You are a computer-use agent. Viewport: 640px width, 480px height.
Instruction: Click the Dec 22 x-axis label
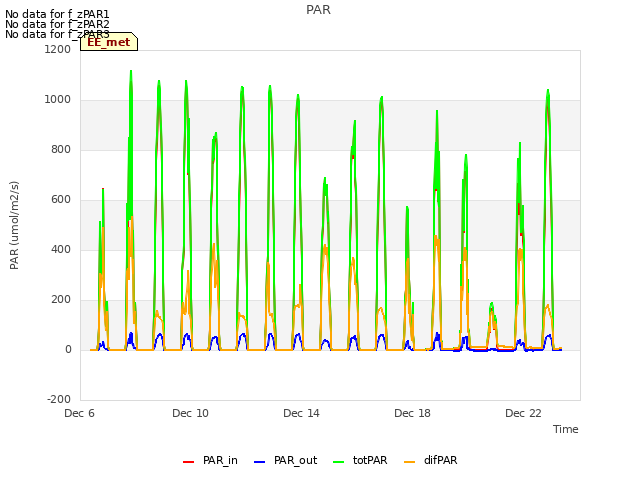pyautogui.click(x=523, y=413)
